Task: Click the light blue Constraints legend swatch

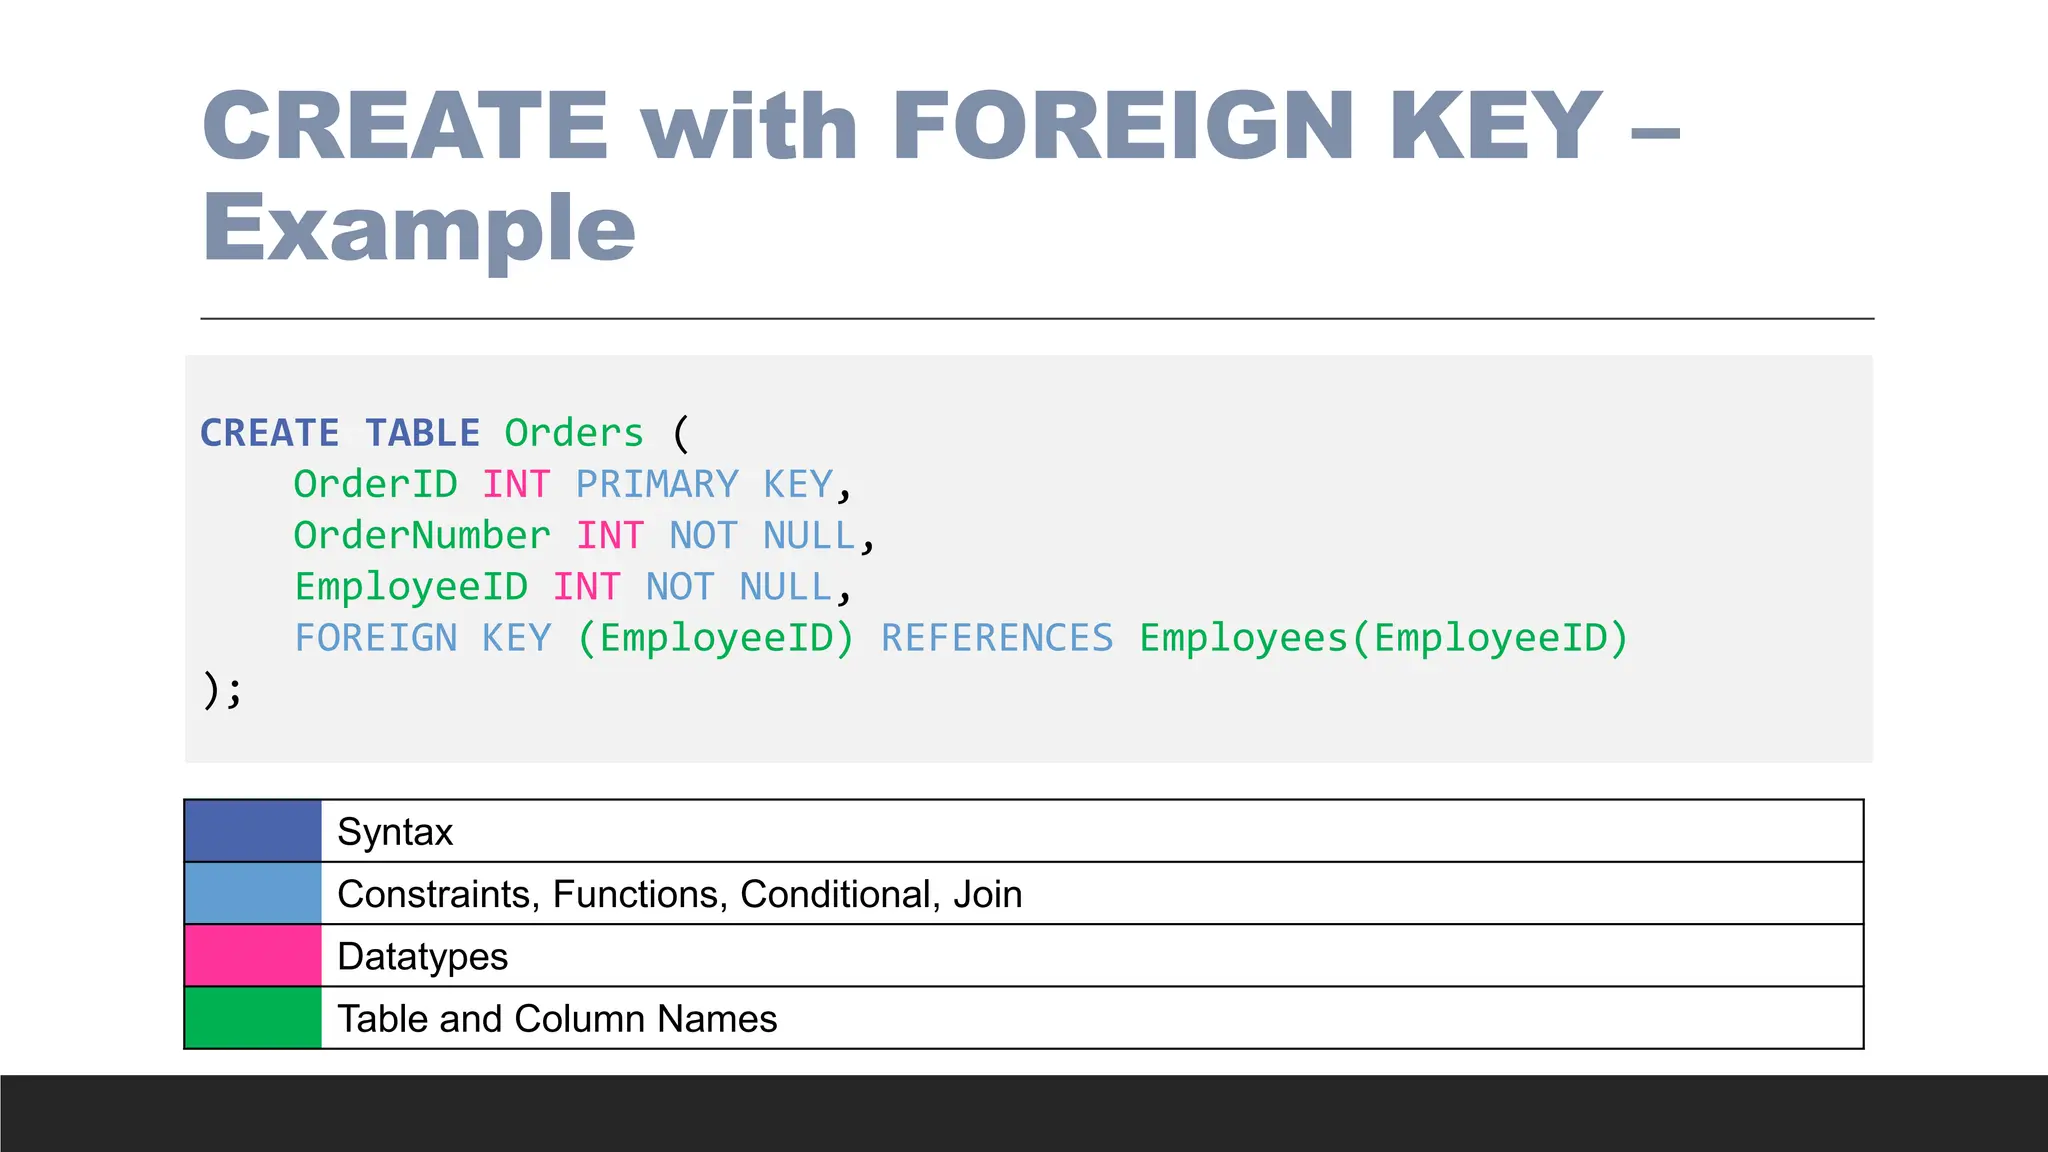Action: tap(253, 893)
